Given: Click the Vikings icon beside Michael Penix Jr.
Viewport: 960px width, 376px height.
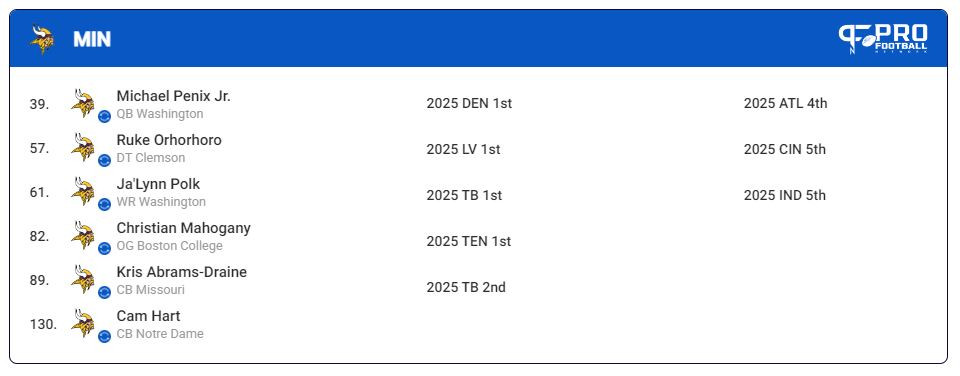Looking at the screenshot, I should click(x=83, y=103).
